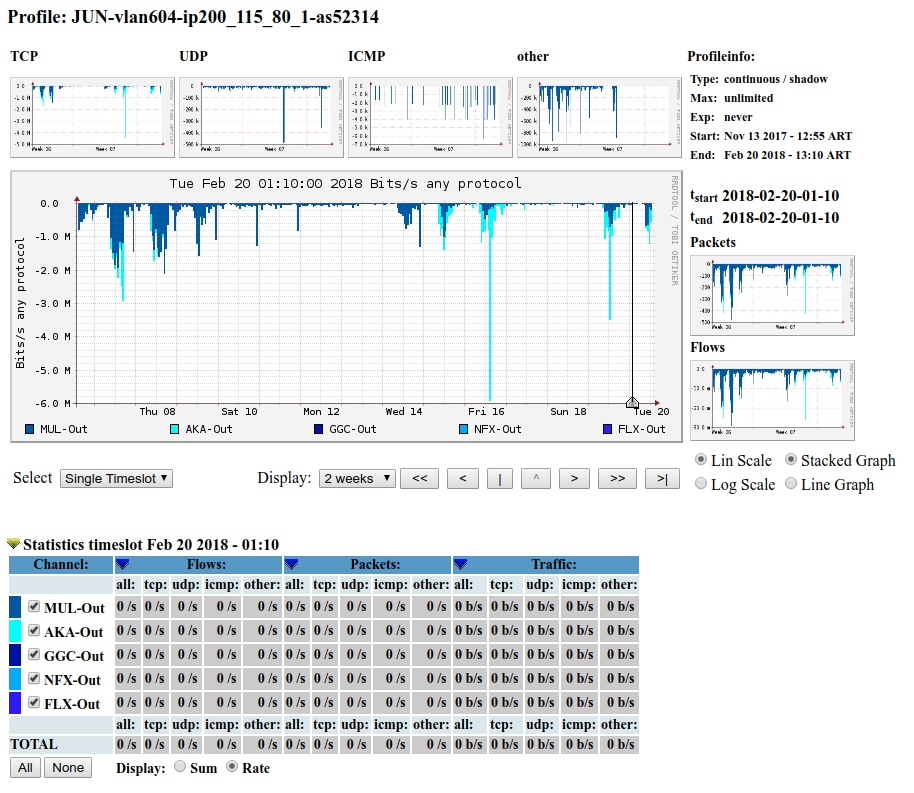This screenshot has width=914, height=793.
Task: Uncheck the MUL-Out channel checkbox
Action: click(x=35, y=607)
